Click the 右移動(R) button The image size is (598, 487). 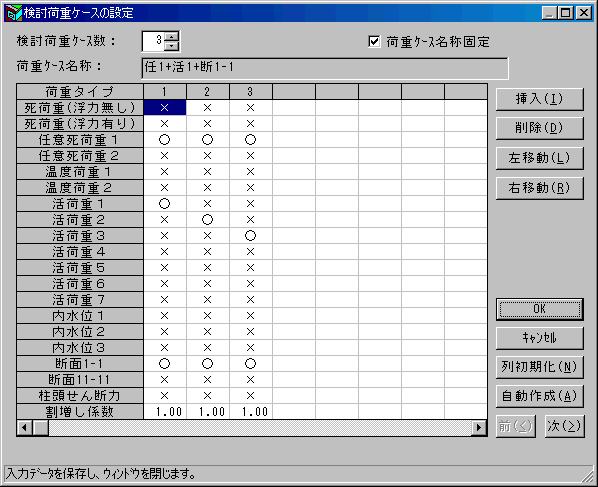[539, 188]
